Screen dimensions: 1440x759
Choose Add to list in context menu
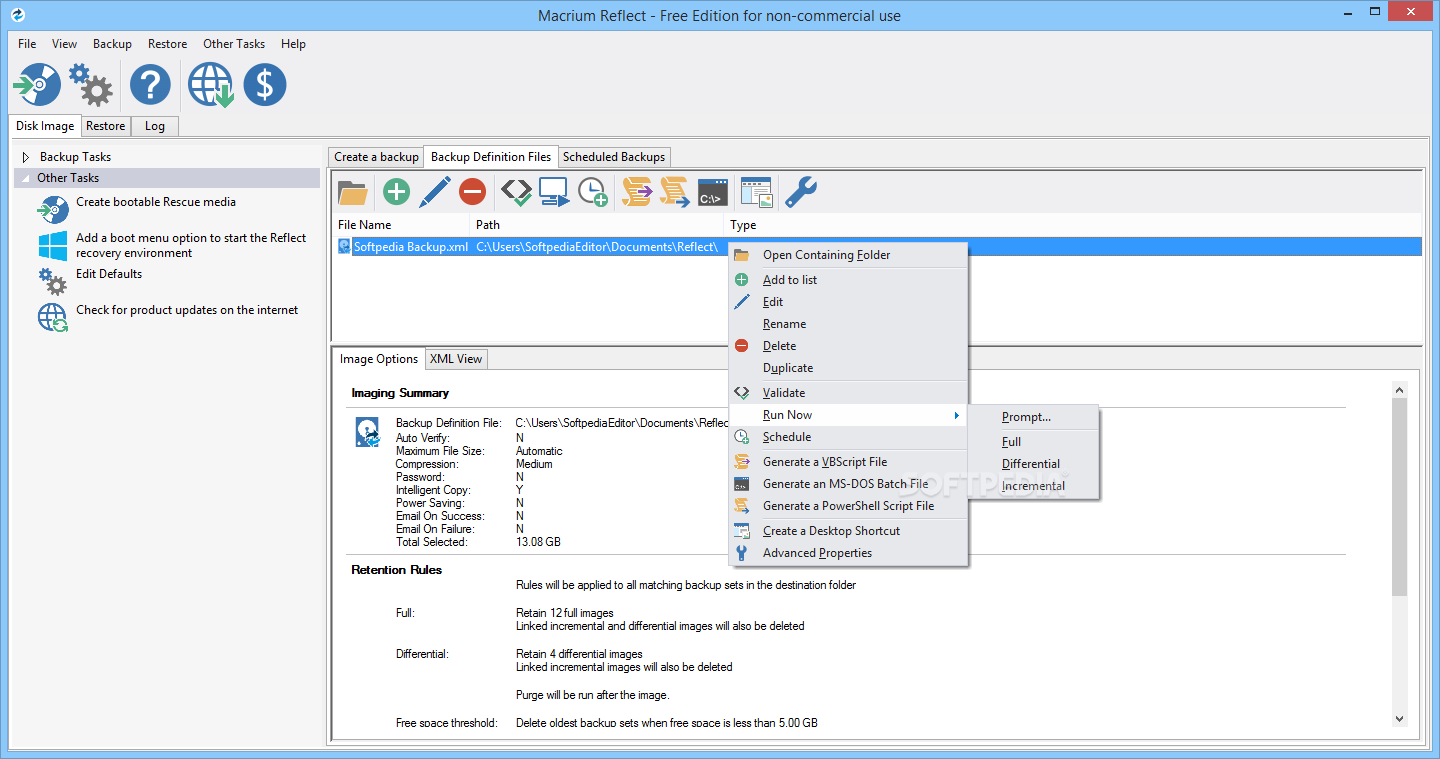click(x=848, y=280)
